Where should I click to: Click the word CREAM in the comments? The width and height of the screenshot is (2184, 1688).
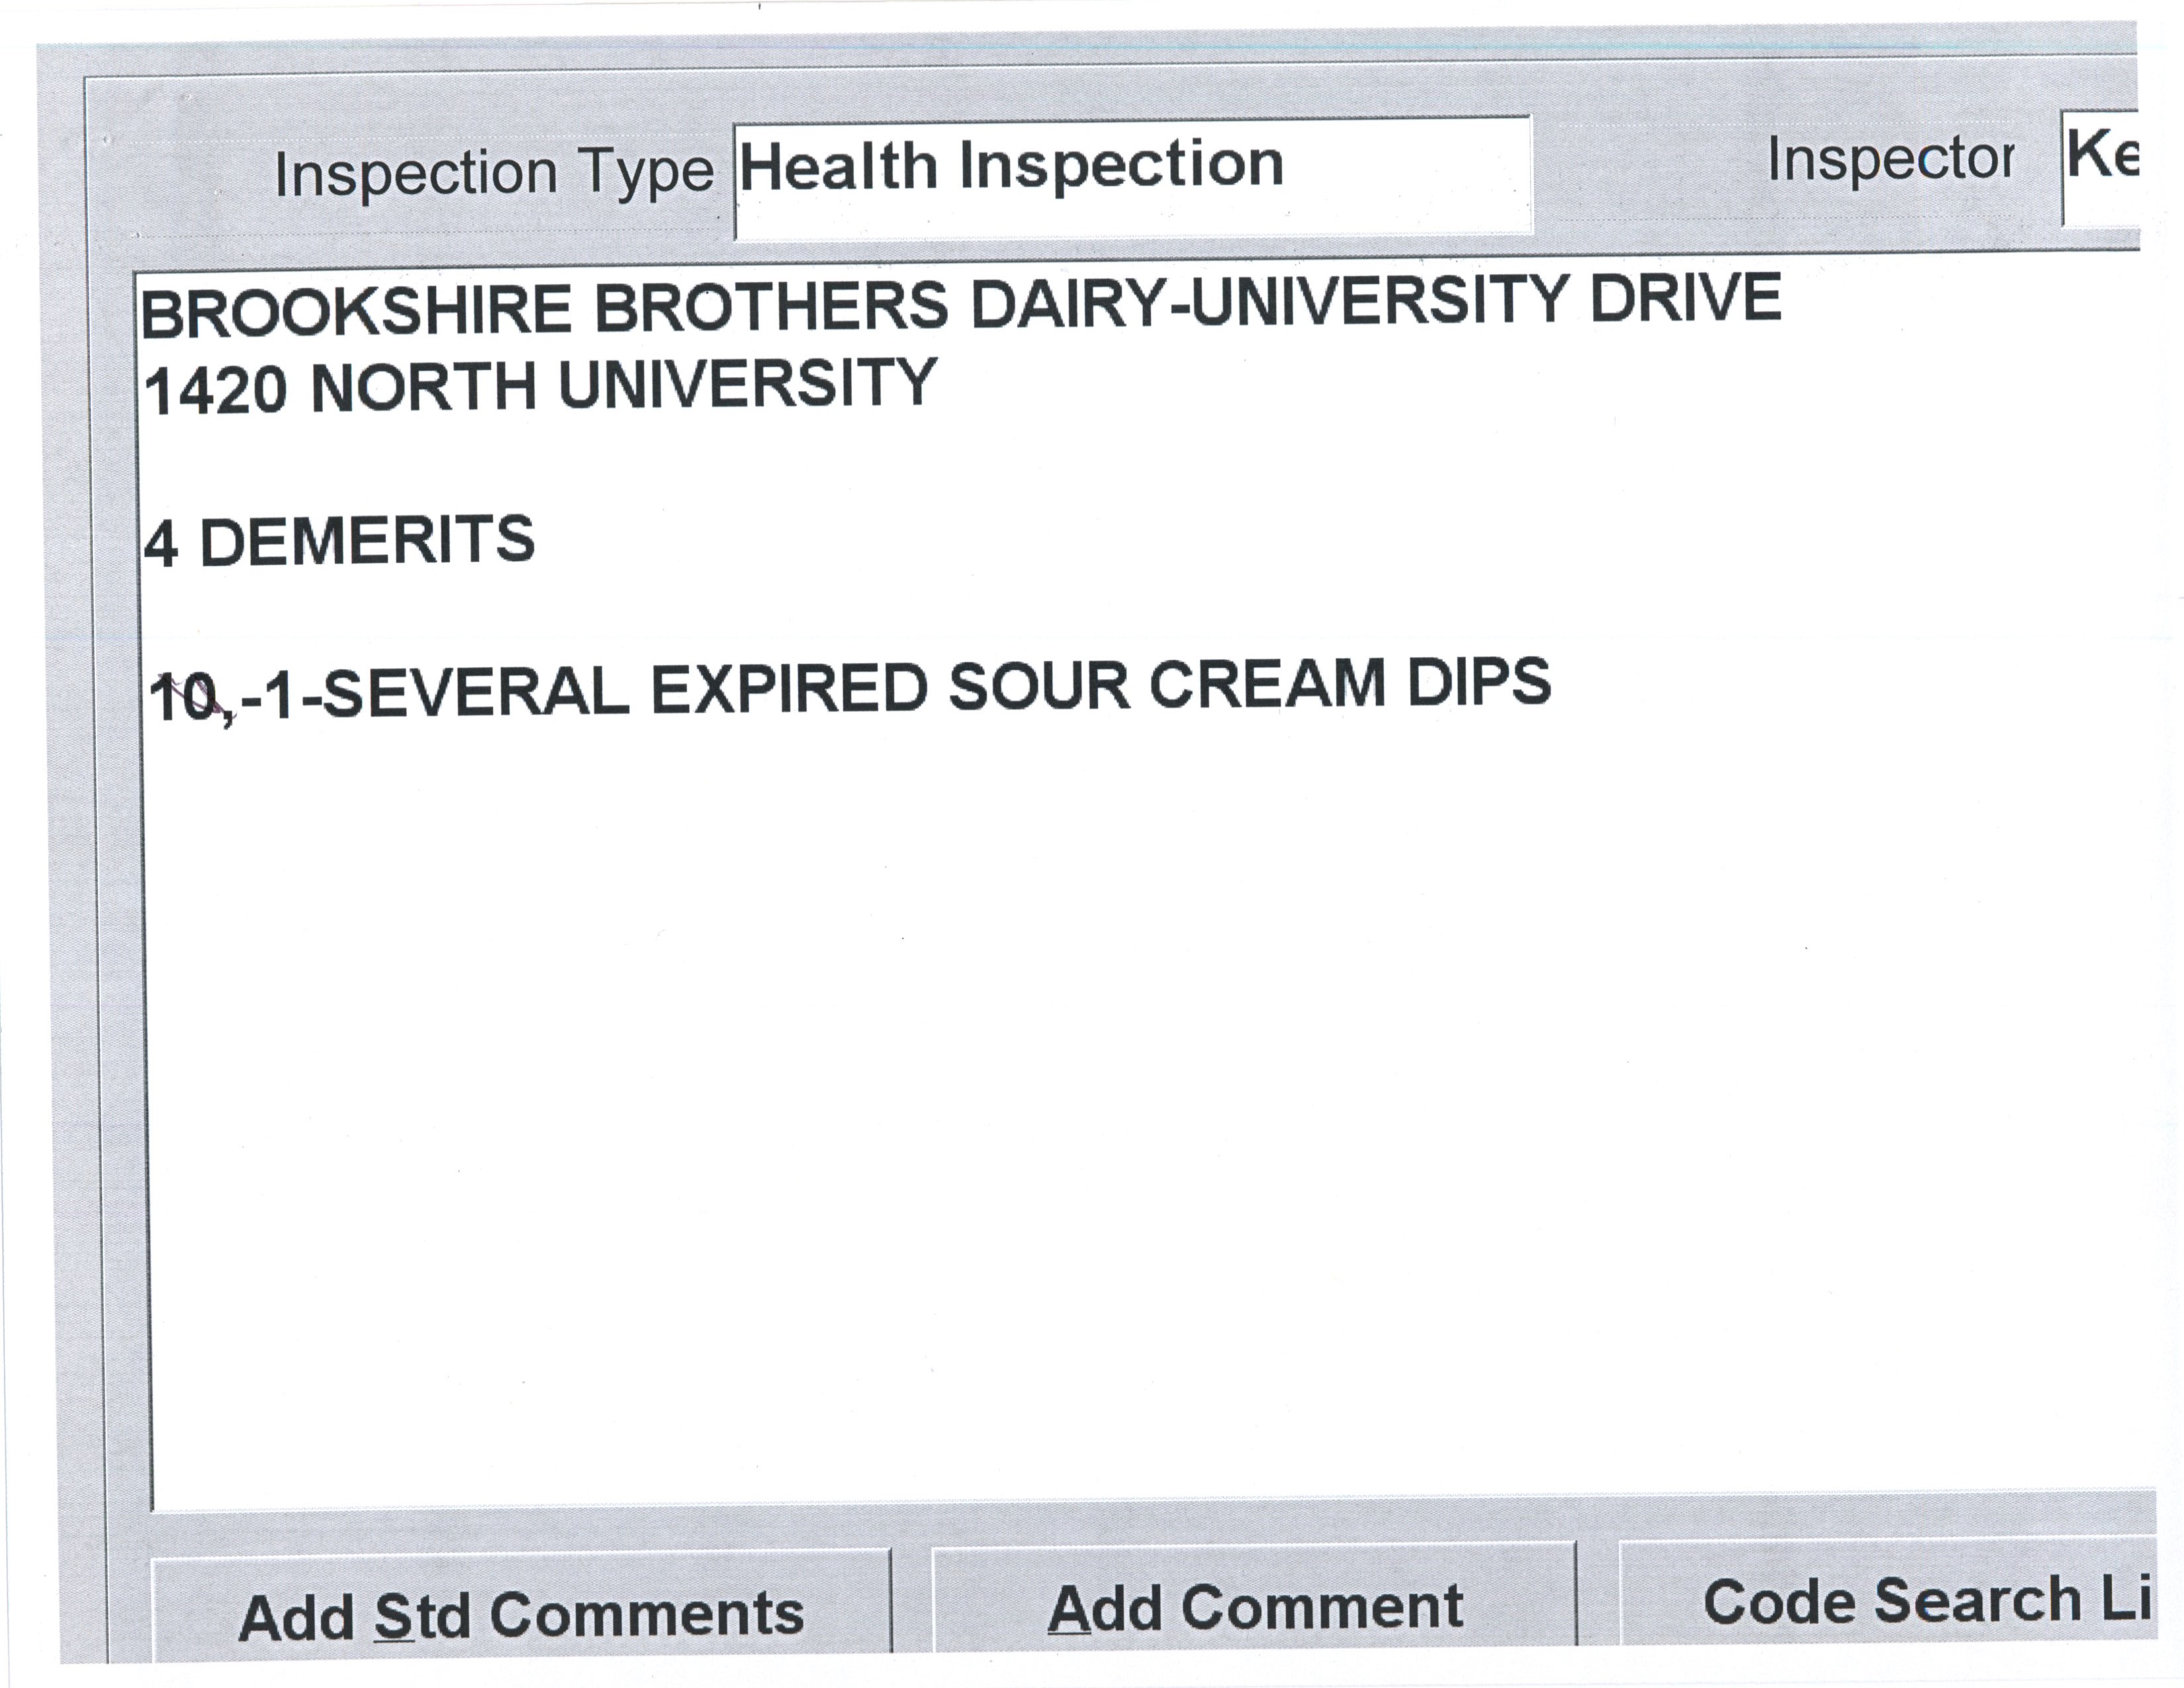click(1267, 685)
